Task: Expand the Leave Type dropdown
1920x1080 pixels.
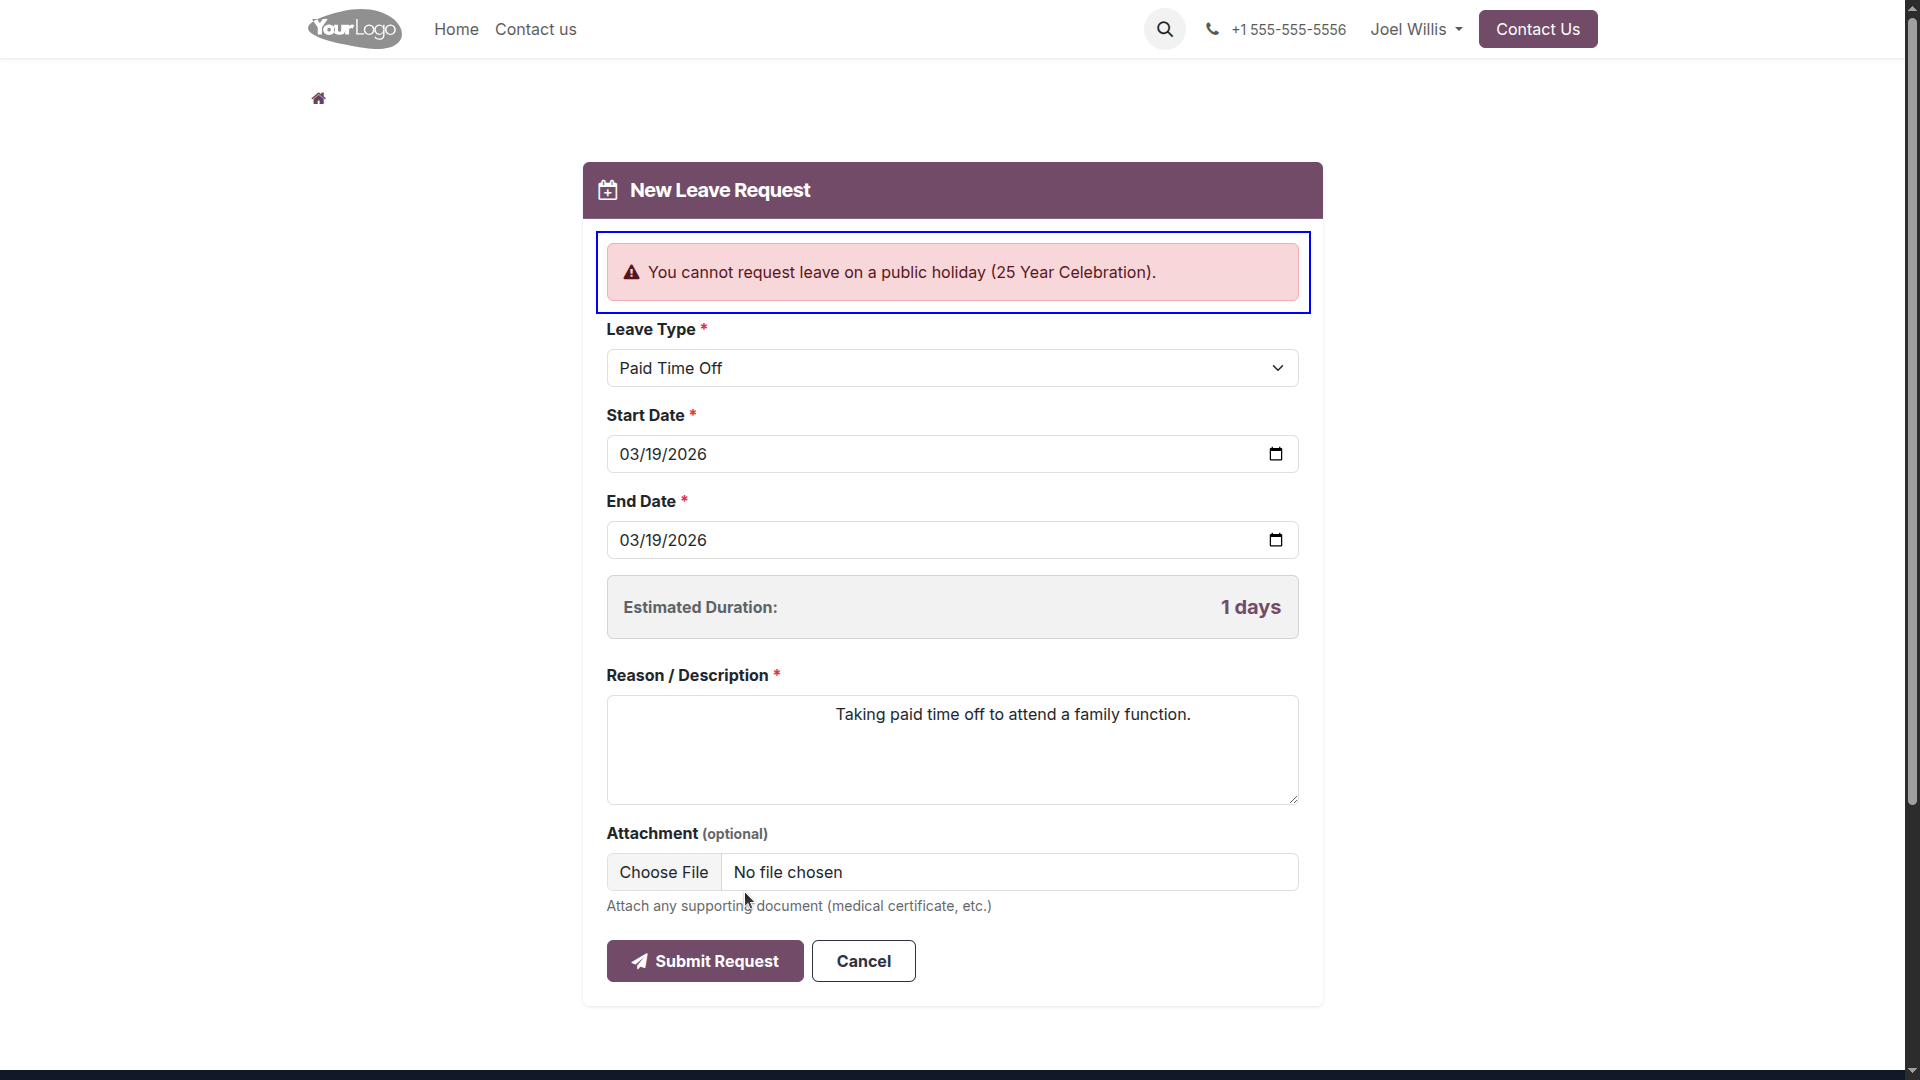Action: pos(952,368)
